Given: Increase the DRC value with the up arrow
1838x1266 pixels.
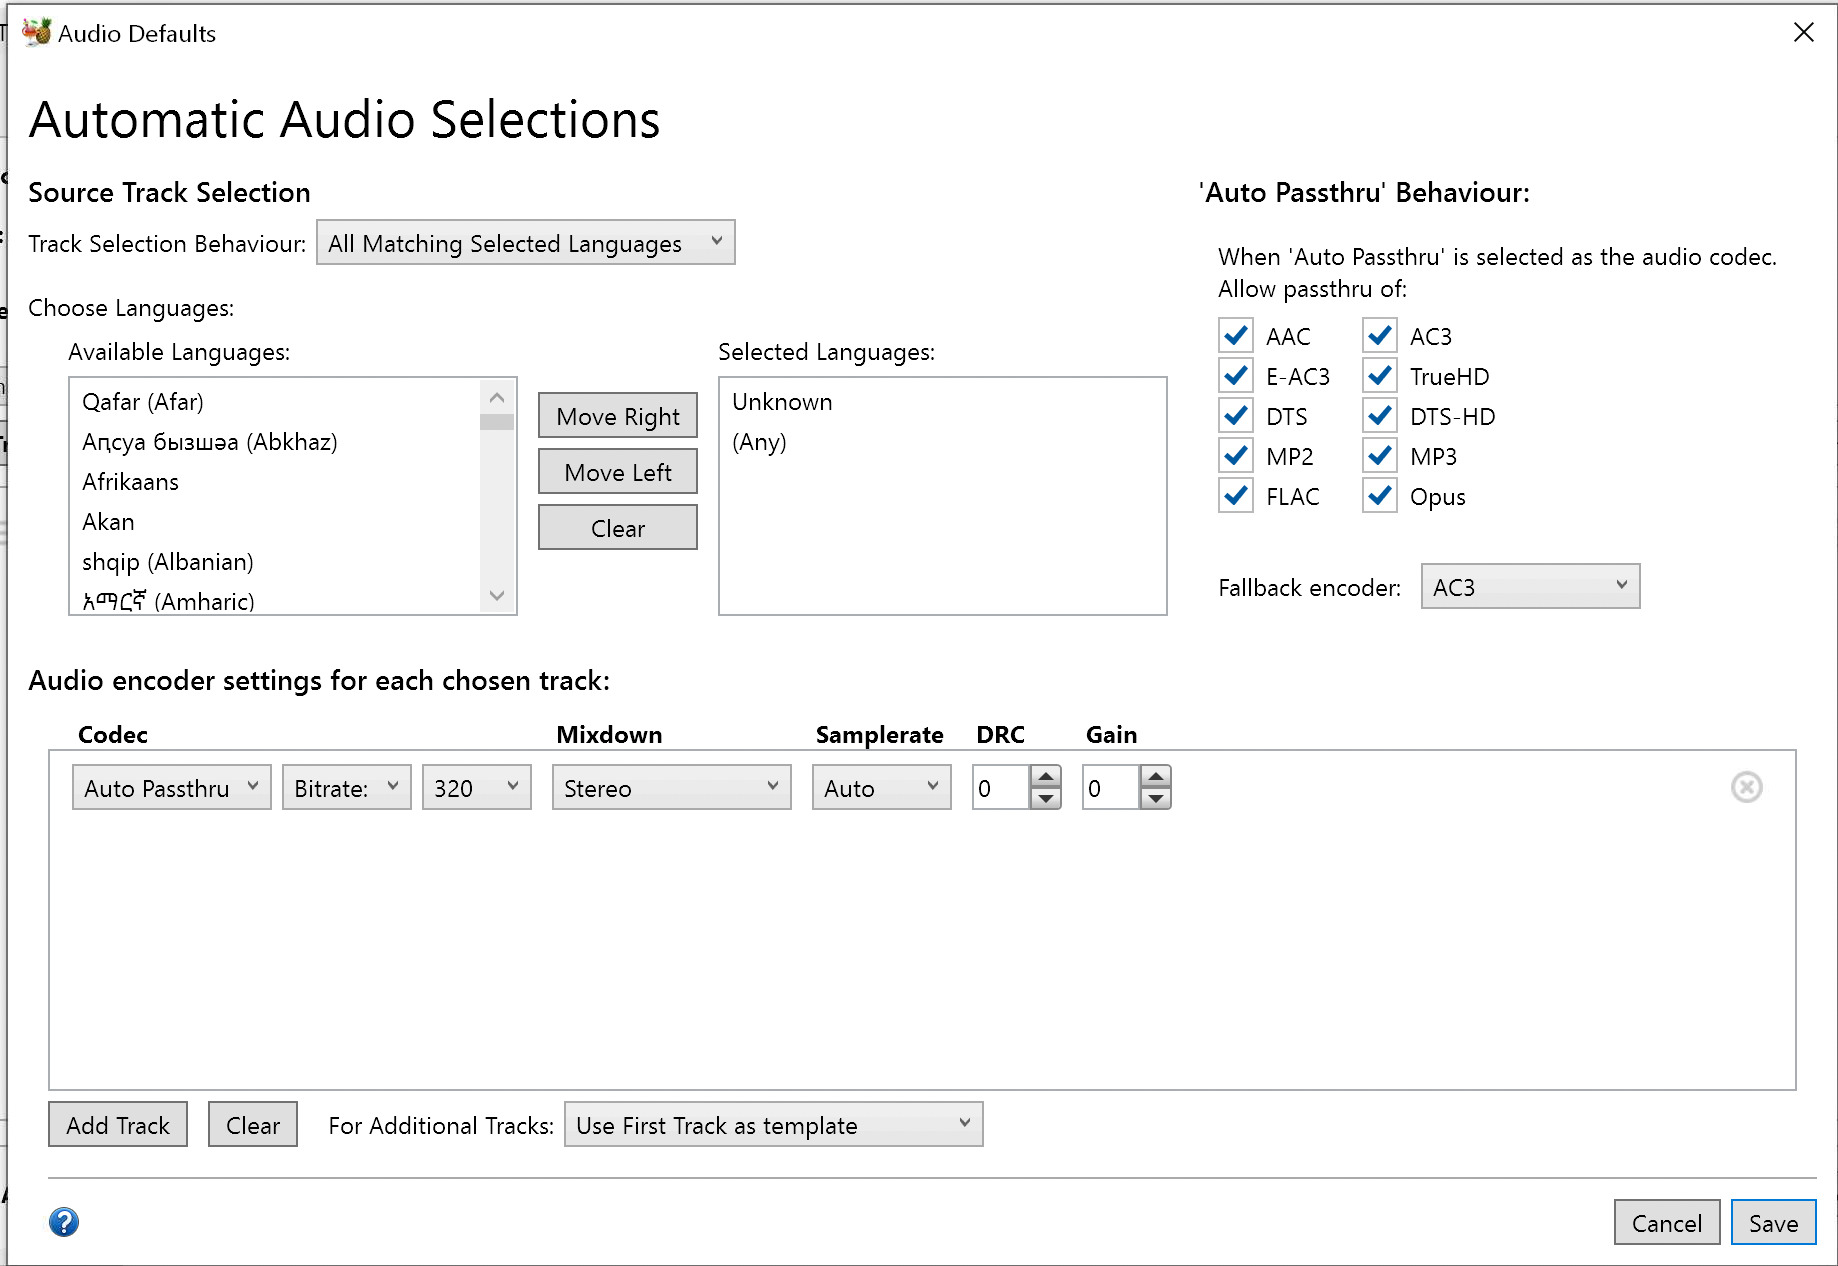Looking at the screenshot, I should 1046,776.
